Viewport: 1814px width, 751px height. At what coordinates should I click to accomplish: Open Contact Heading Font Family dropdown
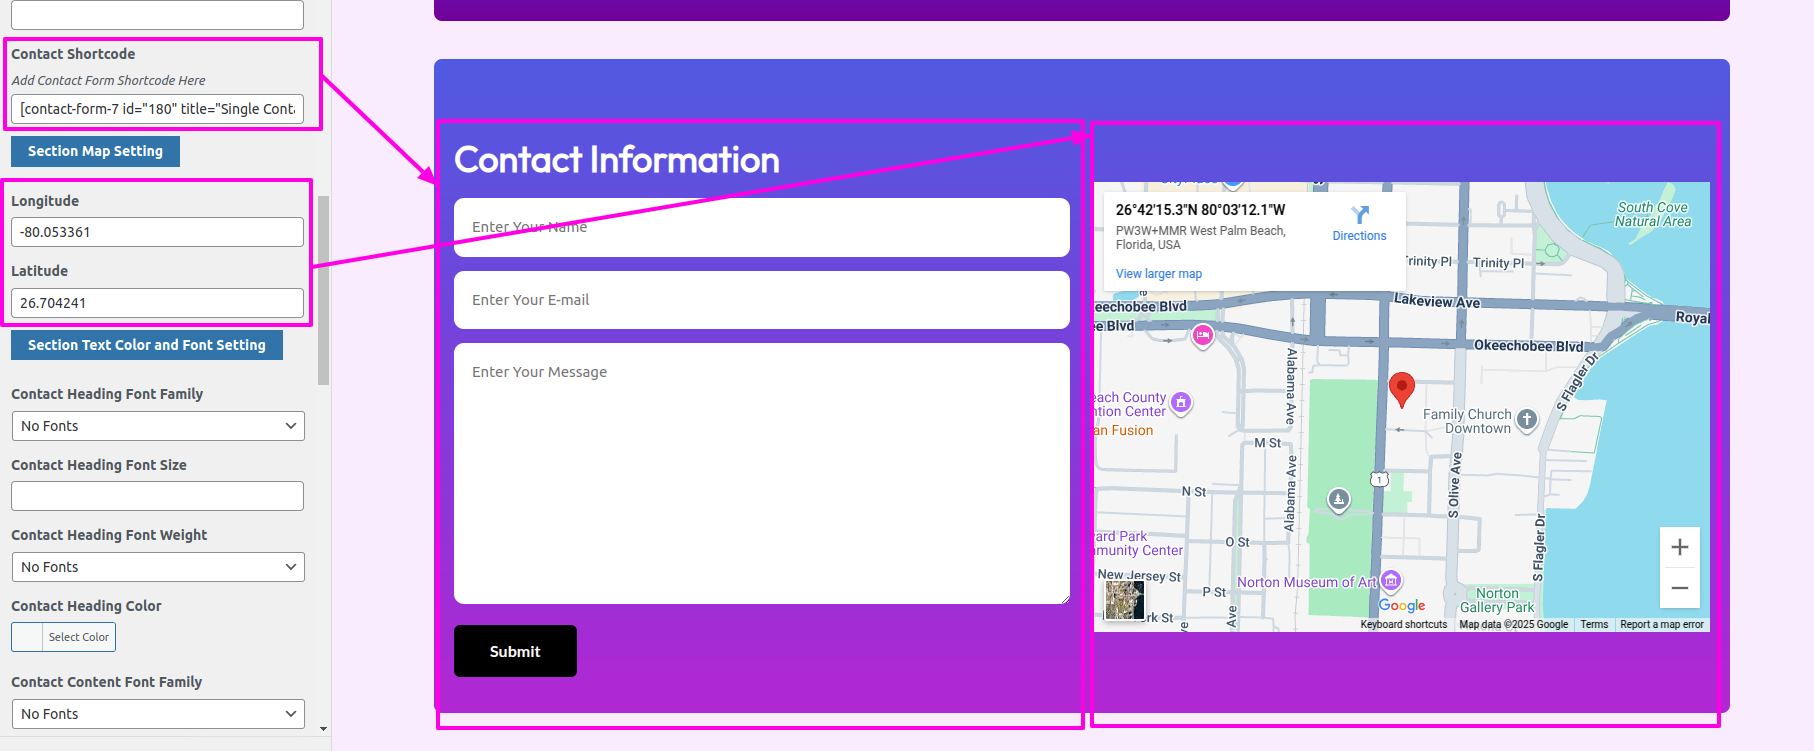coord(158,426)
